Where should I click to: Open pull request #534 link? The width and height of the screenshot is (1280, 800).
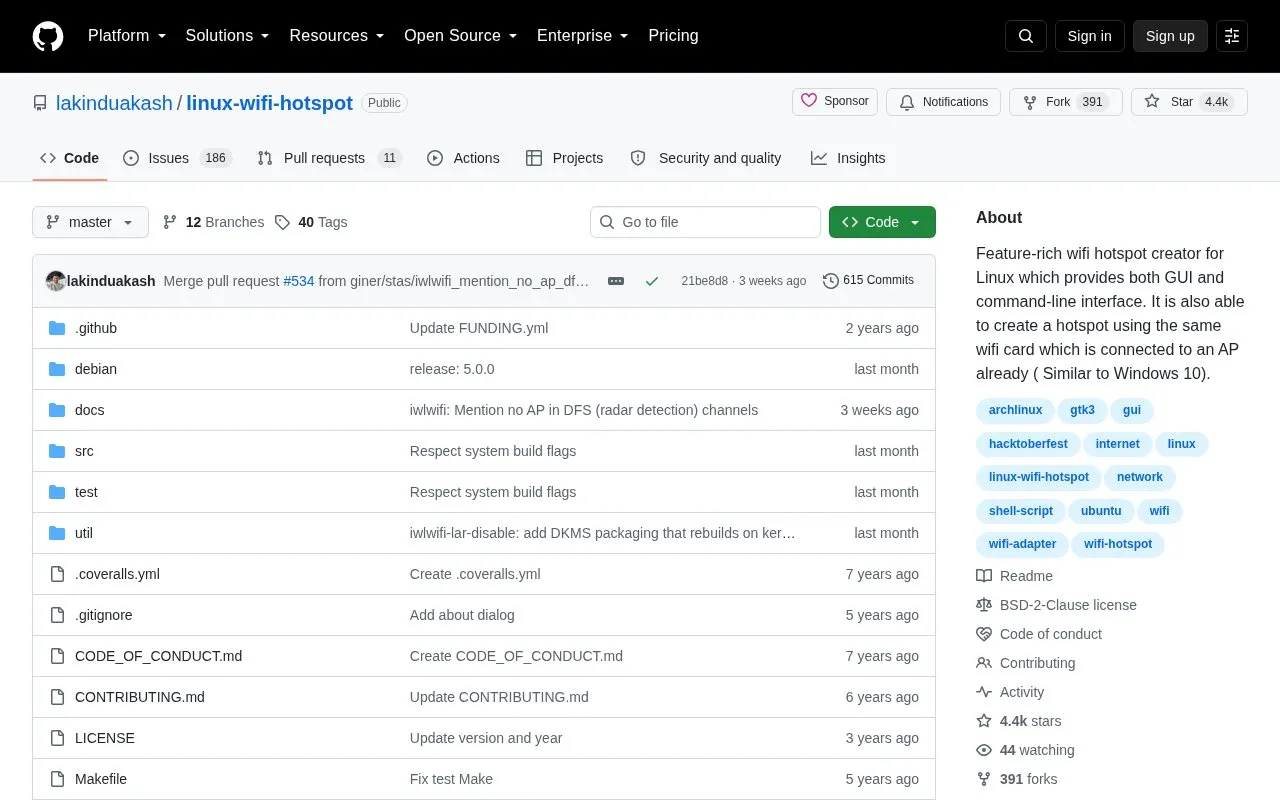299,281
